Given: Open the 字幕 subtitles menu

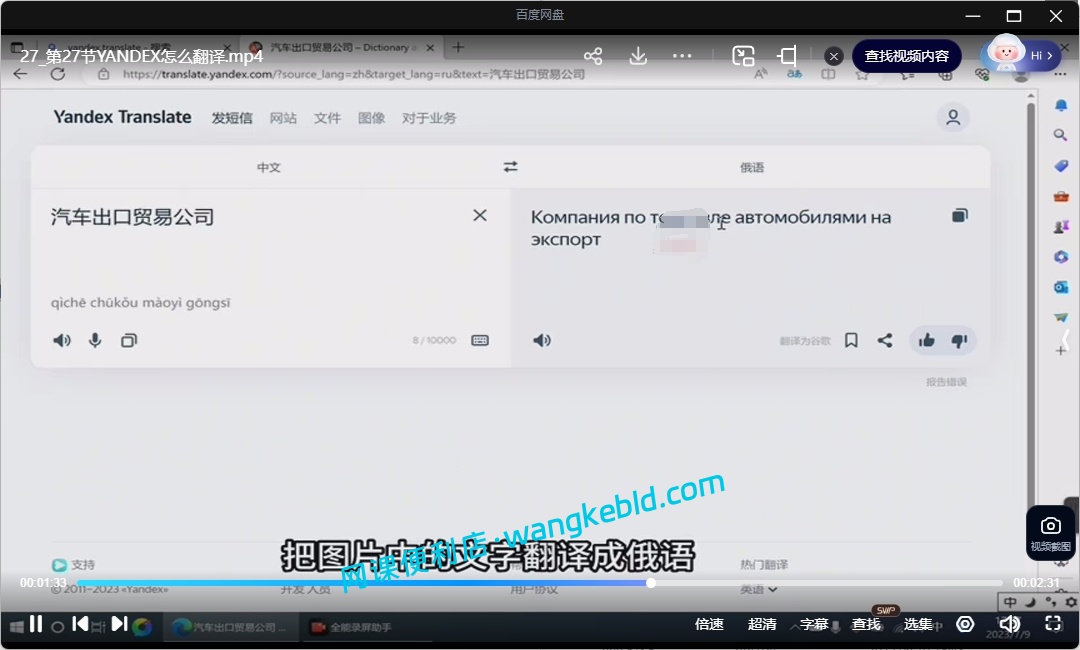Looking at the screenshot, I should 813,624.
